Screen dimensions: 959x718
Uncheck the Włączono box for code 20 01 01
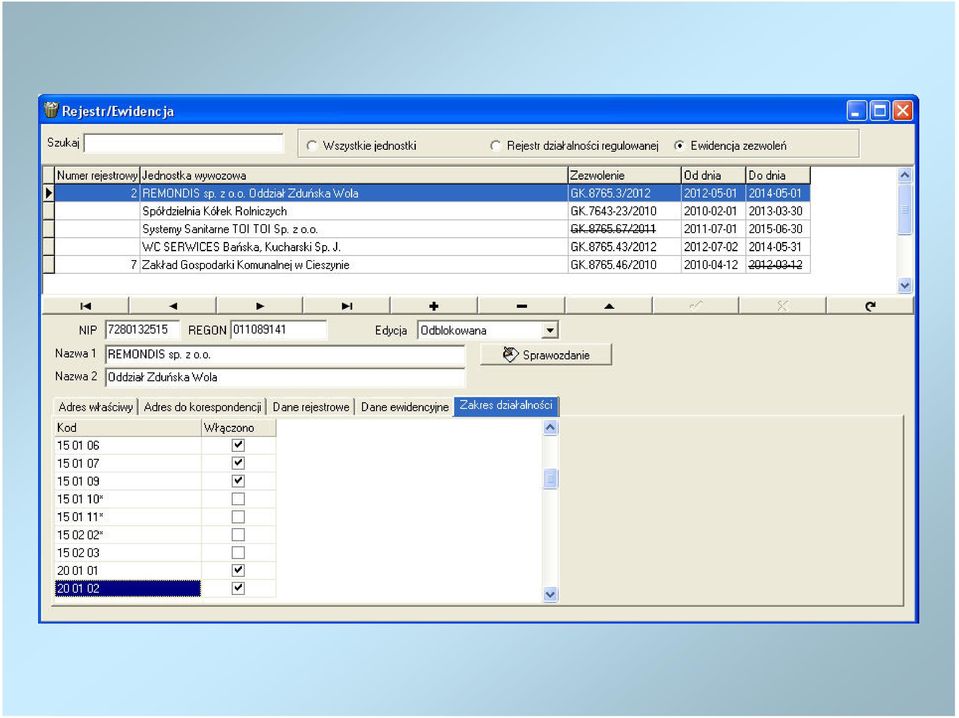click(238, 570)
